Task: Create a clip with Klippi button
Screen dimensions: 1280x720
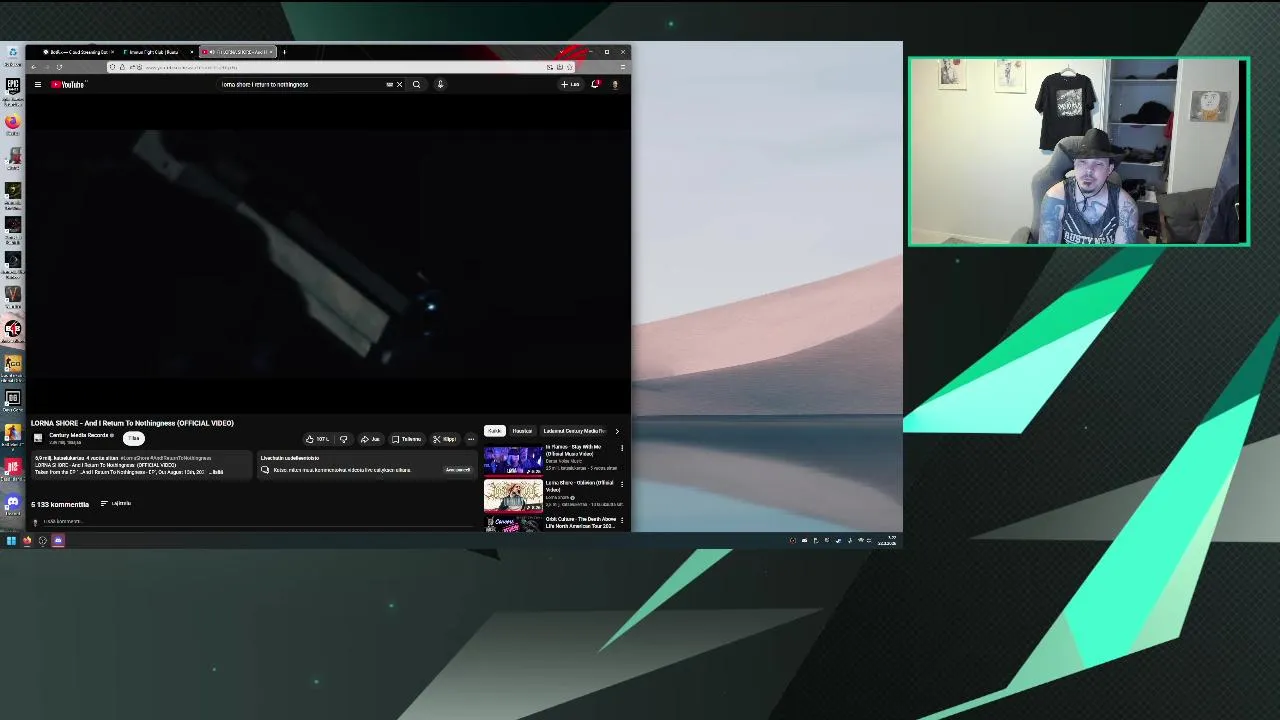Action: tap(445, 439)
